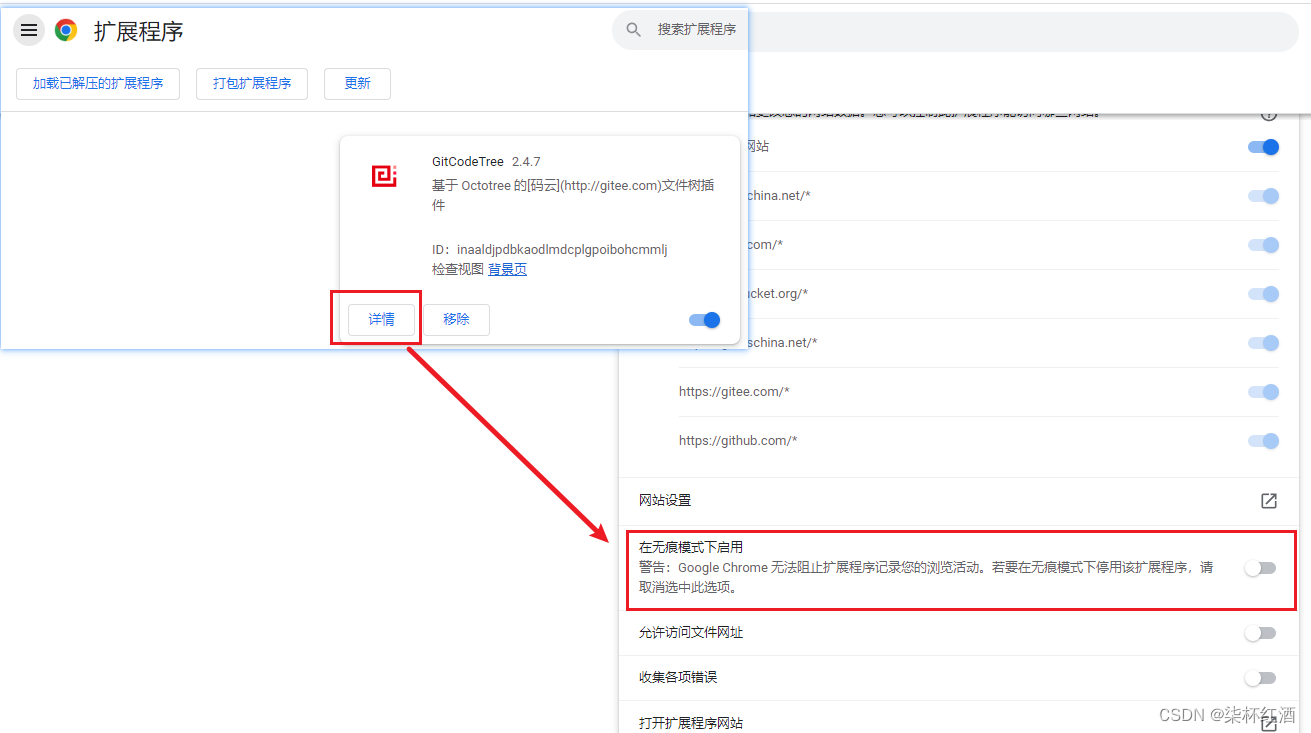The width and height of the screenshot is (1311, 733).
Task: Open 打开扩展程序网站 external link icon
Action: point(1268,723)
